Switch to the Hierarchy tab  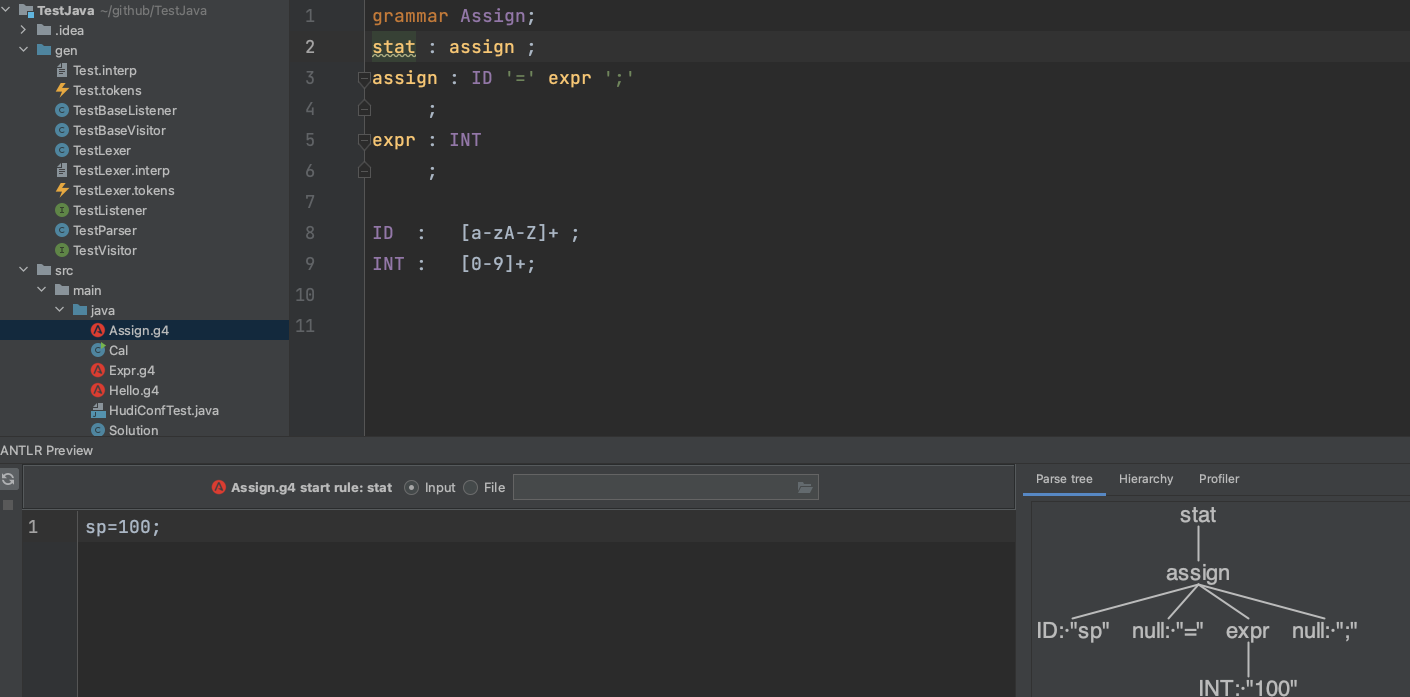click(x=1146, y=479)
